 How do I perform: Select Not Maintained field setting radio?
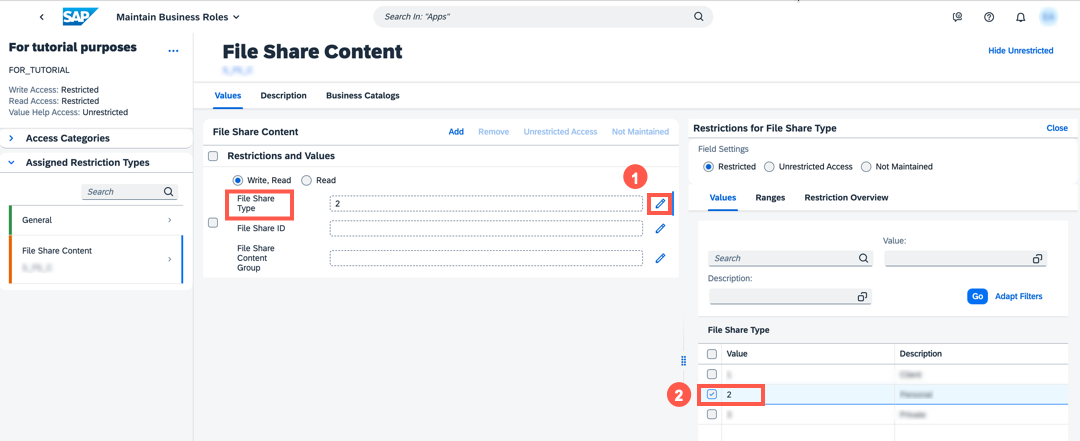click(x=868, y=167)
